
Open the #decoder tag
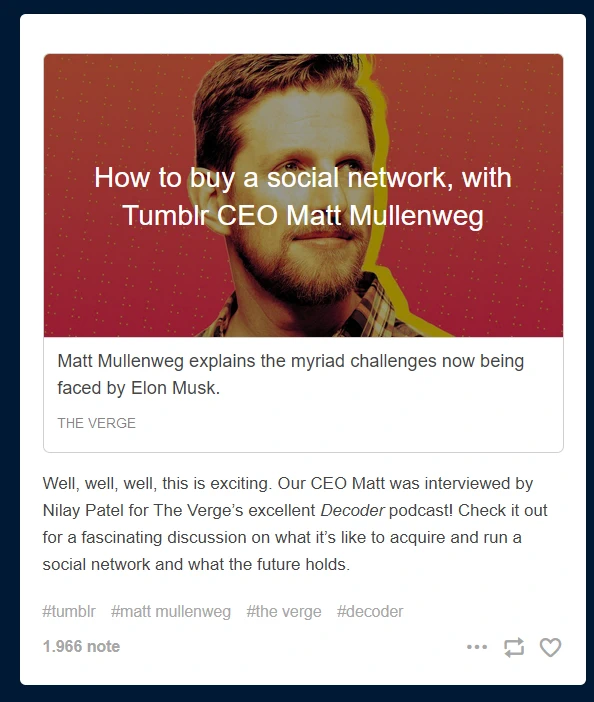(370, 612)
